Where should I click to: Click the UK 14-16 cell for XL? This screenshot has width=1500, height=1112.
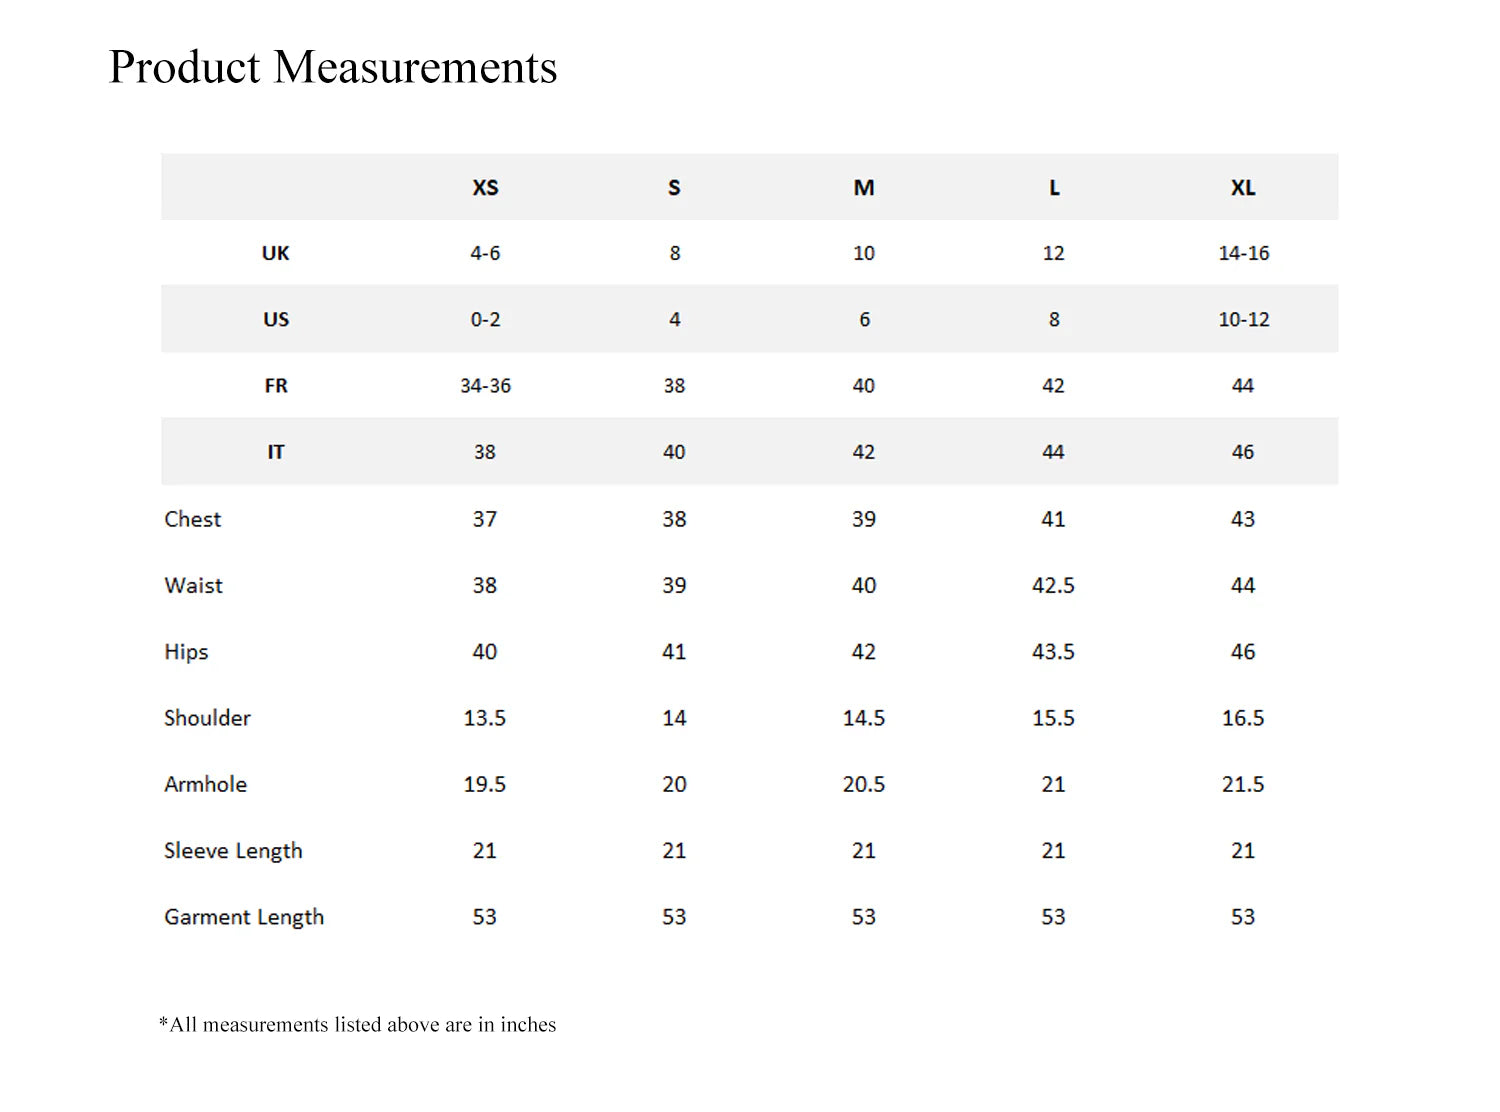click(x=1243, y=254)
